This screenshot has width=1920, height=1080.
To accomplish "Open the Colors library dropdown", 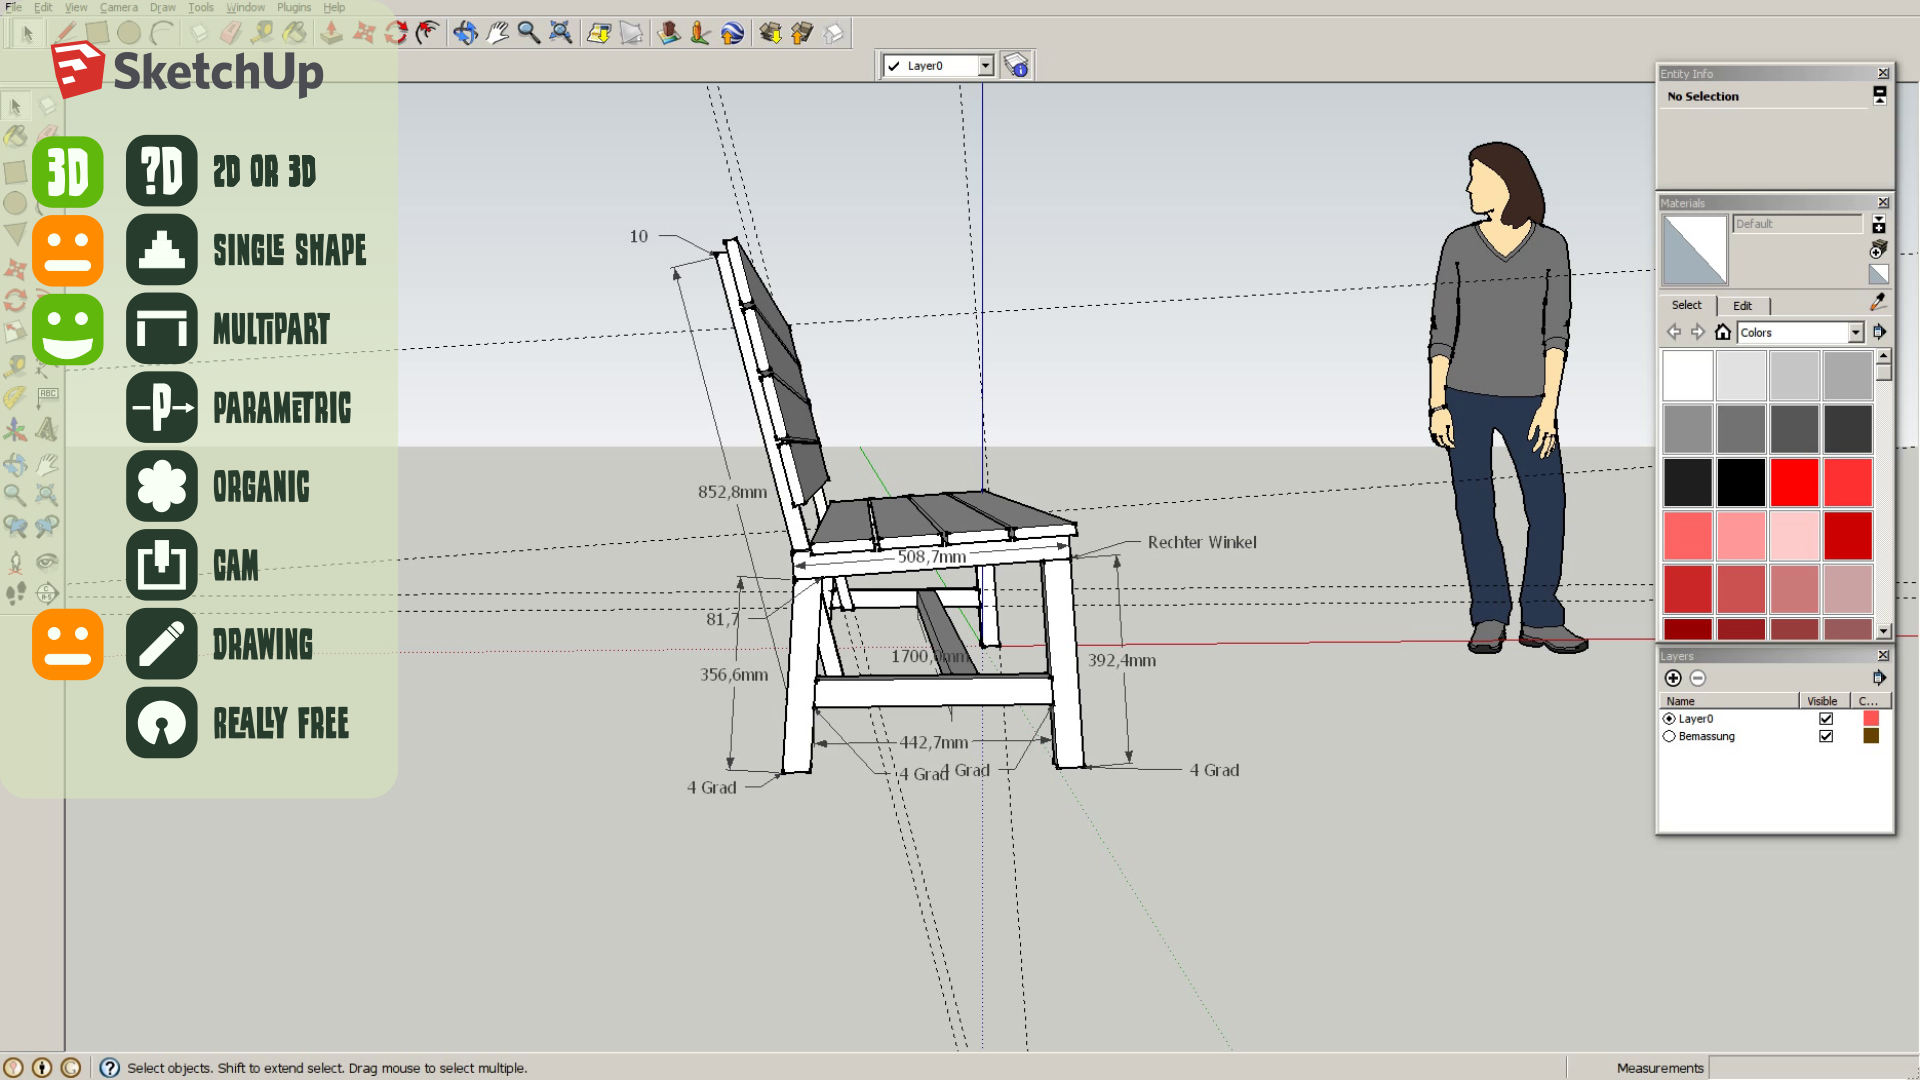I will pos(1855,332).
